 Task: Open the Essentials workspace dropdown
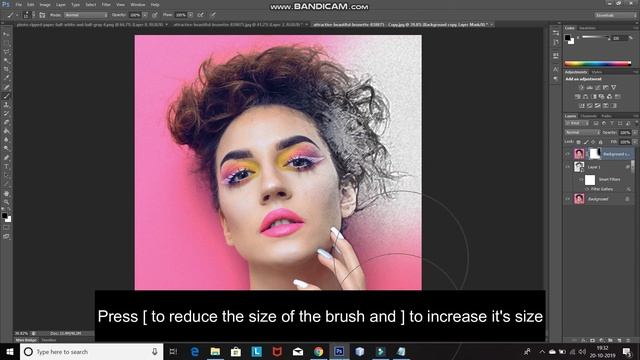pos(616,15)
